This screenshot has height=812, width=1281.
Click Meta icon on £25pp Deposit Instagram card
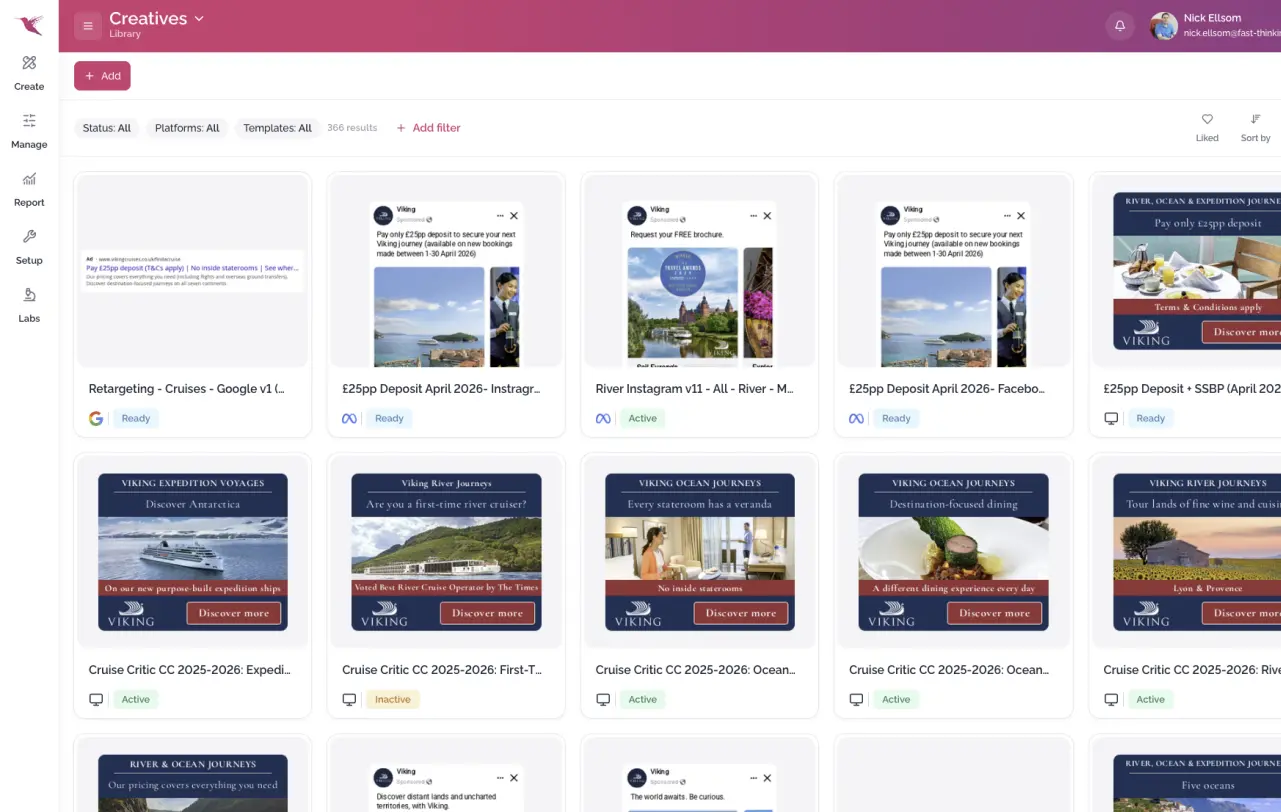[x=349, y=418]
